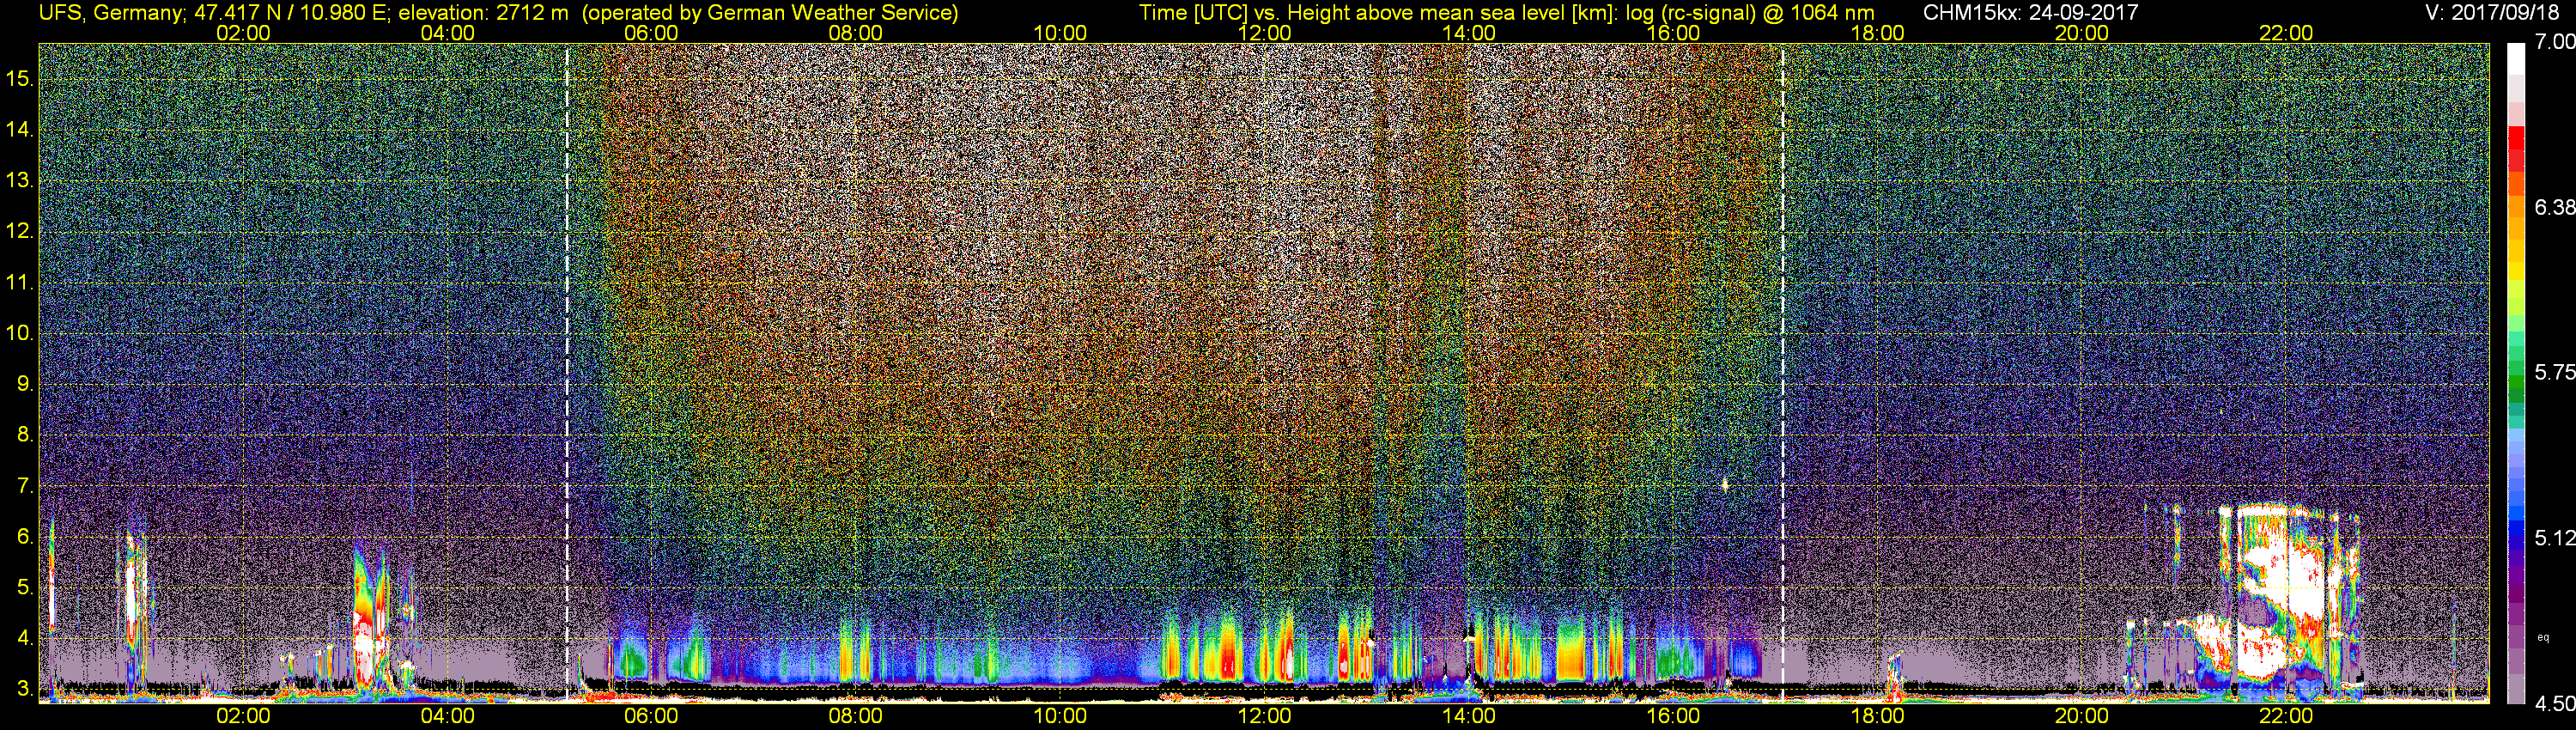Select the 15 km height axis label
The width and height of the screenshot is (2576, 730).
click(19, 79)
